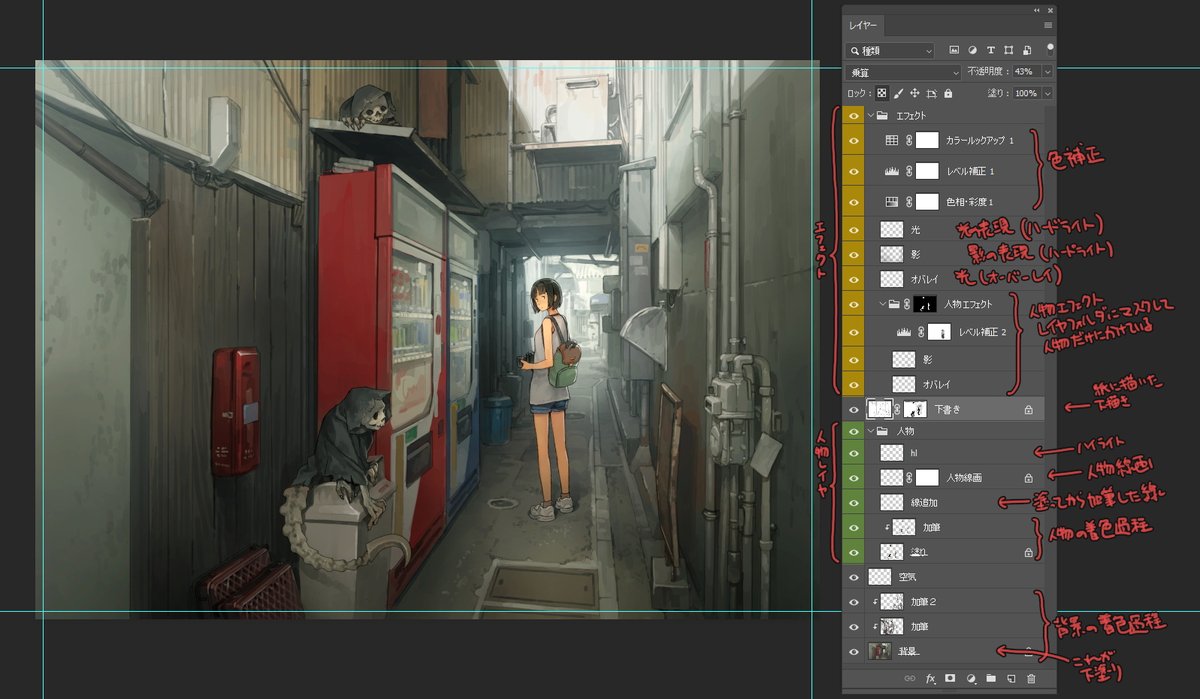
Task: Filter layers by type layers (T icon)
Action: tap(991, 50)
